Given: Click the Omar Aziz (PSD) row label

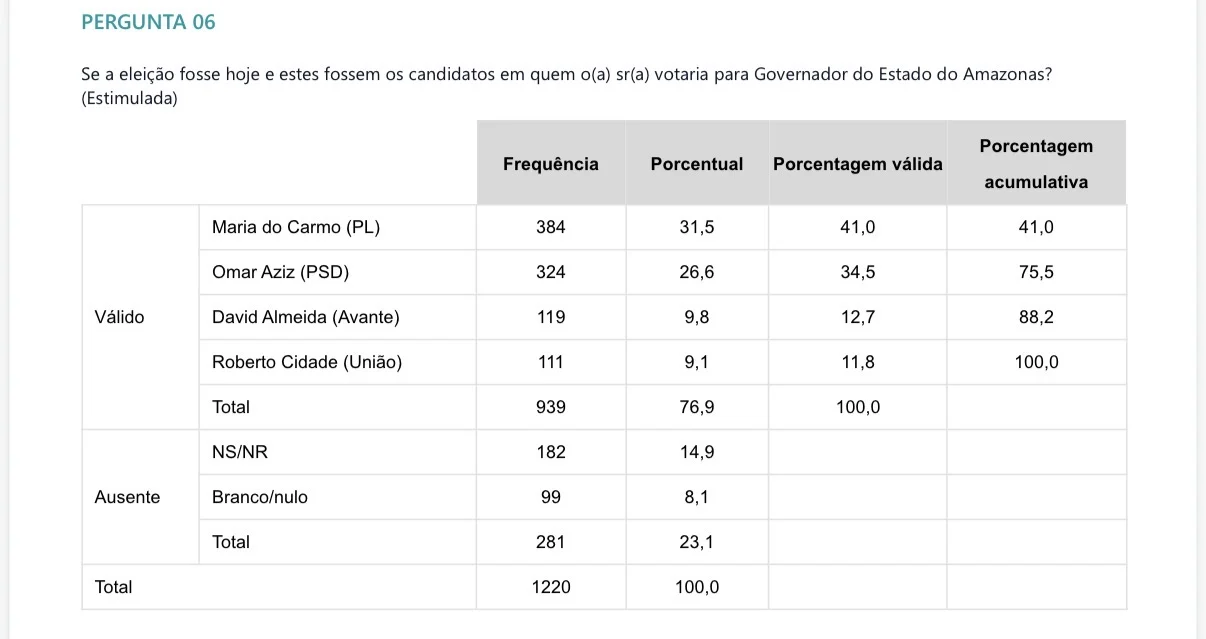Looking at the screenshot, I should (x=280, y=272).
